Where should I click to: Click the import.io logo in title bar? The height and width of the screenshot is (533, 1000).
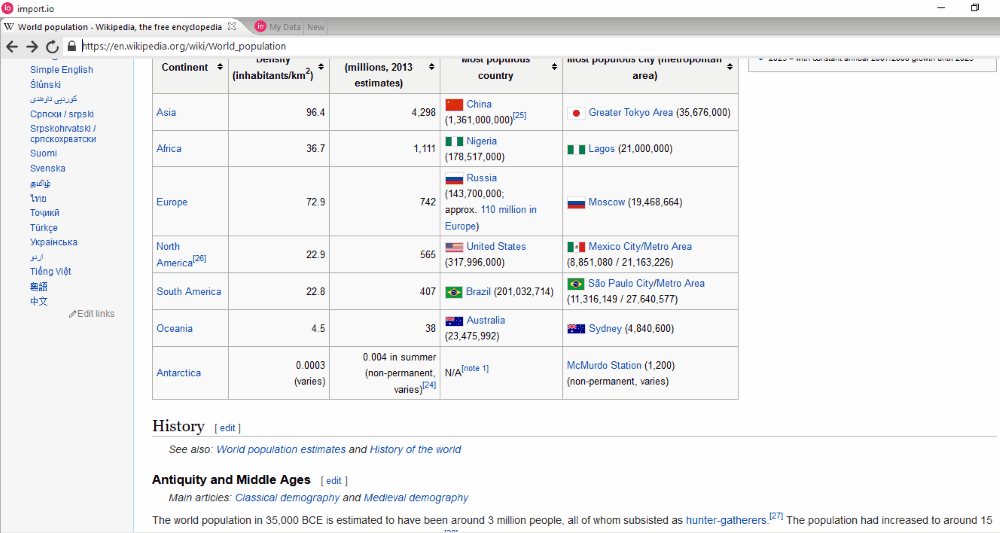(x=7, y=8)
